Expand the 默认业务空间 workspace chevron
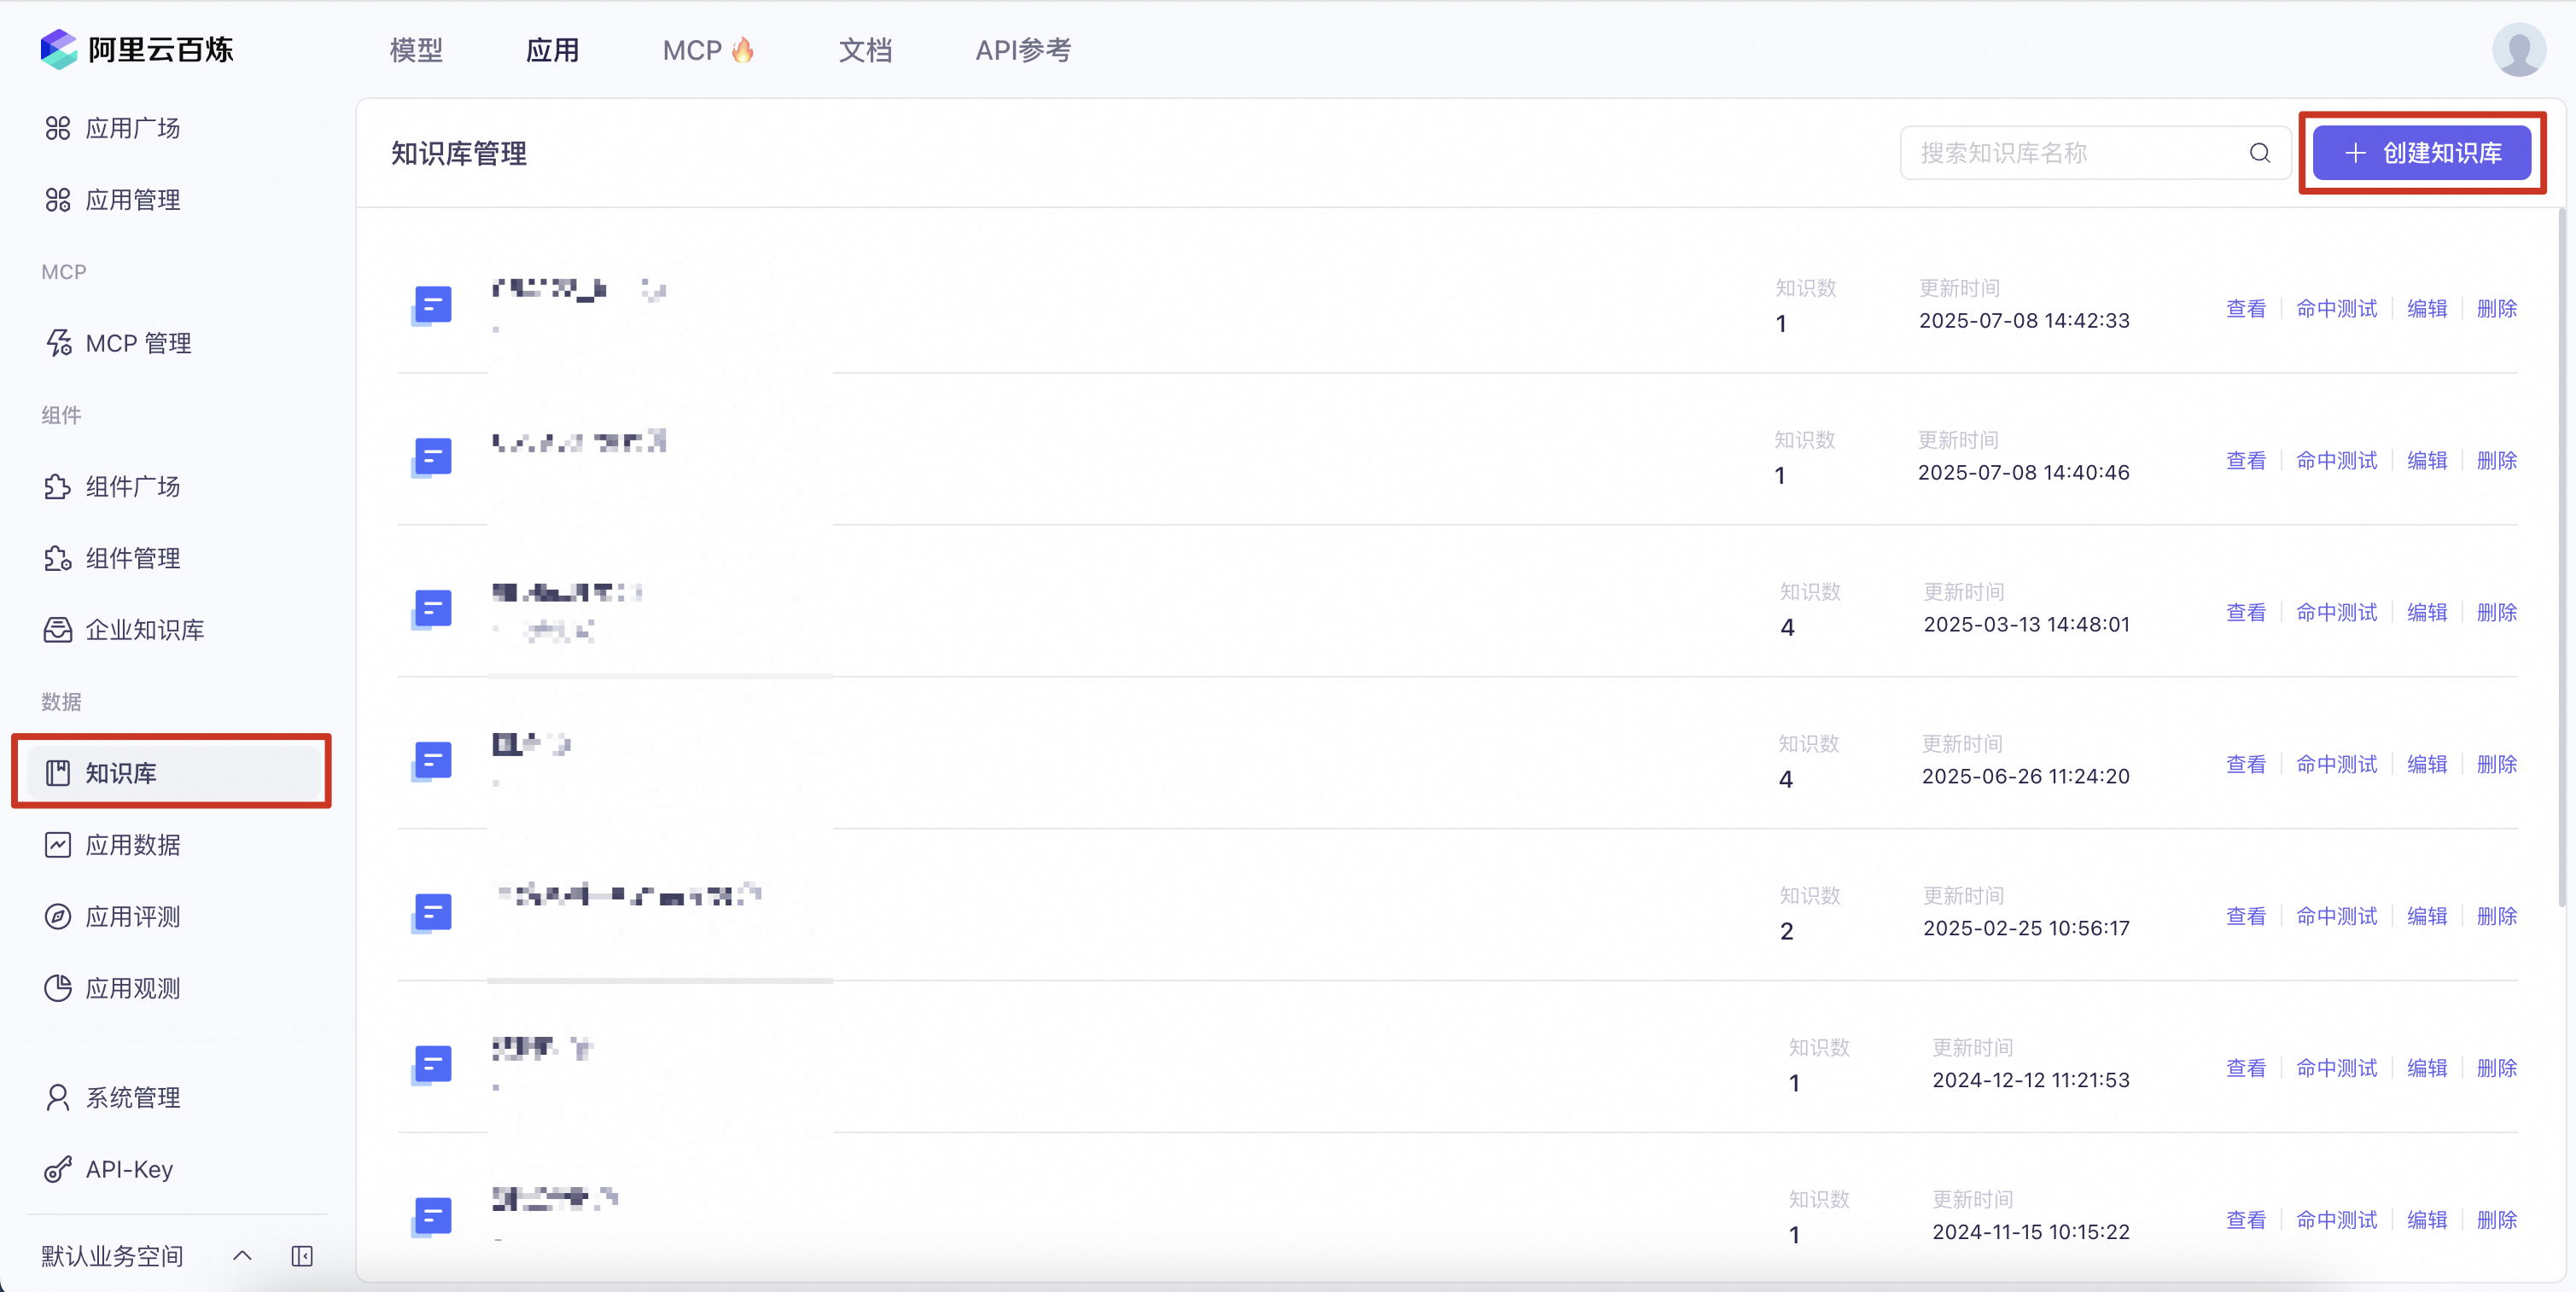Image resolution: width=2576 pixels, height=1292 pixels. coord(242,1256)
